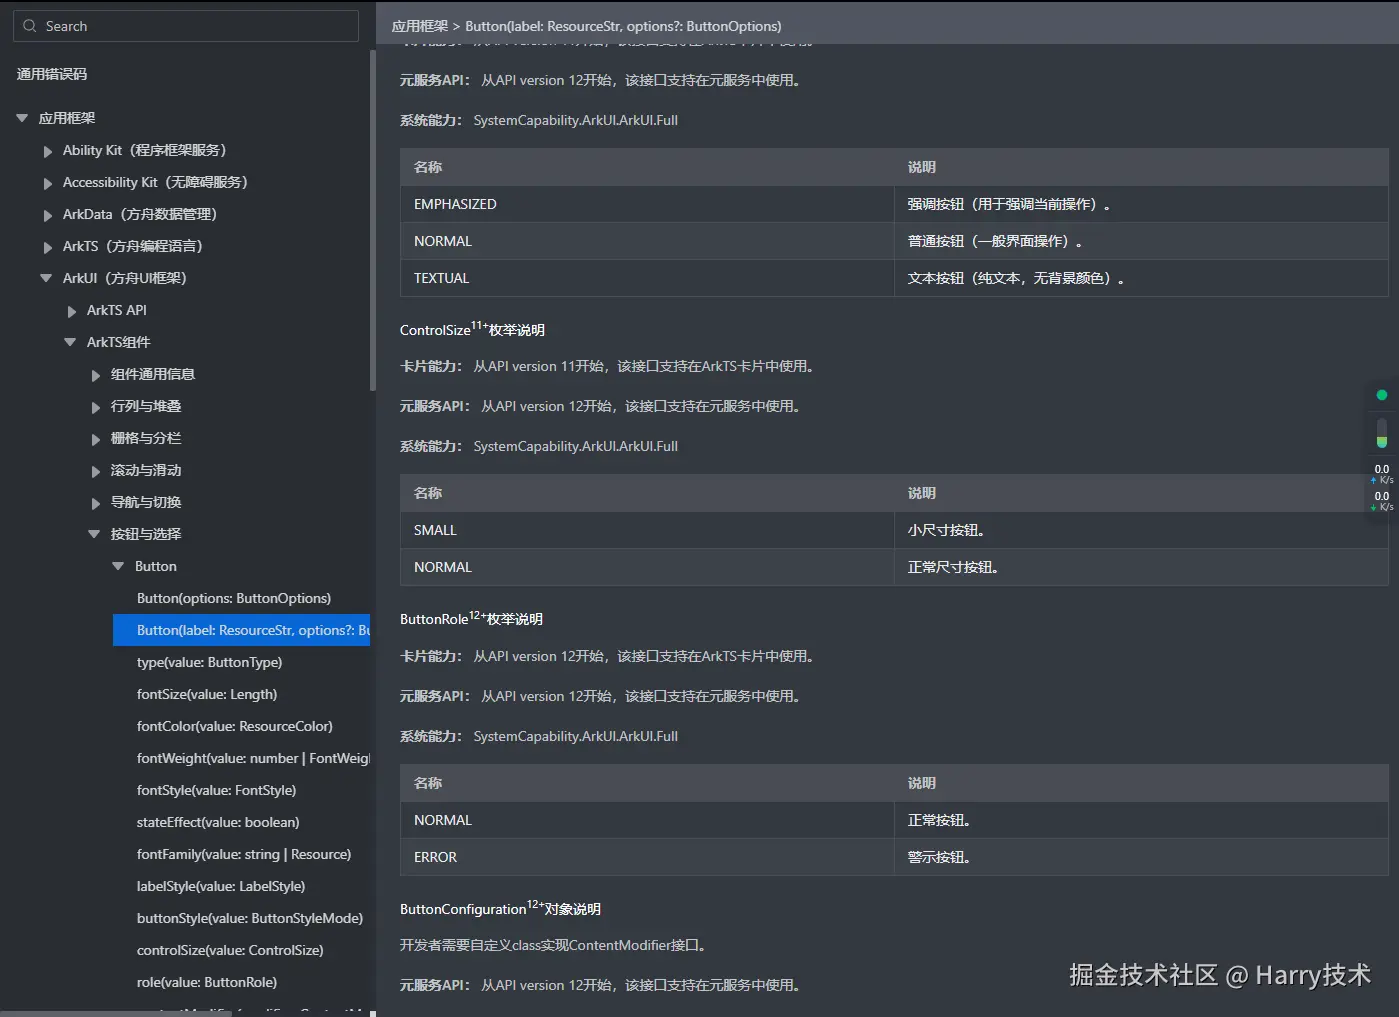Open fontFamily(value: string | Resource) entry
The width and height of the screenshot is (1399, 1017).
[x=244, y=854]
